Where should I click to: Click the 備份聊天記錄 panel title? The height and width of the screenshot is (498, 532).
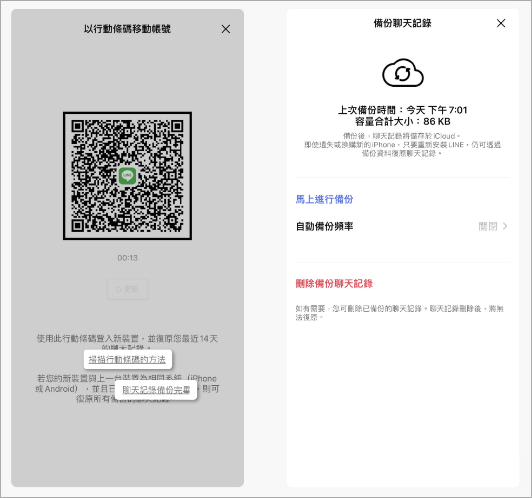point(402,23)
